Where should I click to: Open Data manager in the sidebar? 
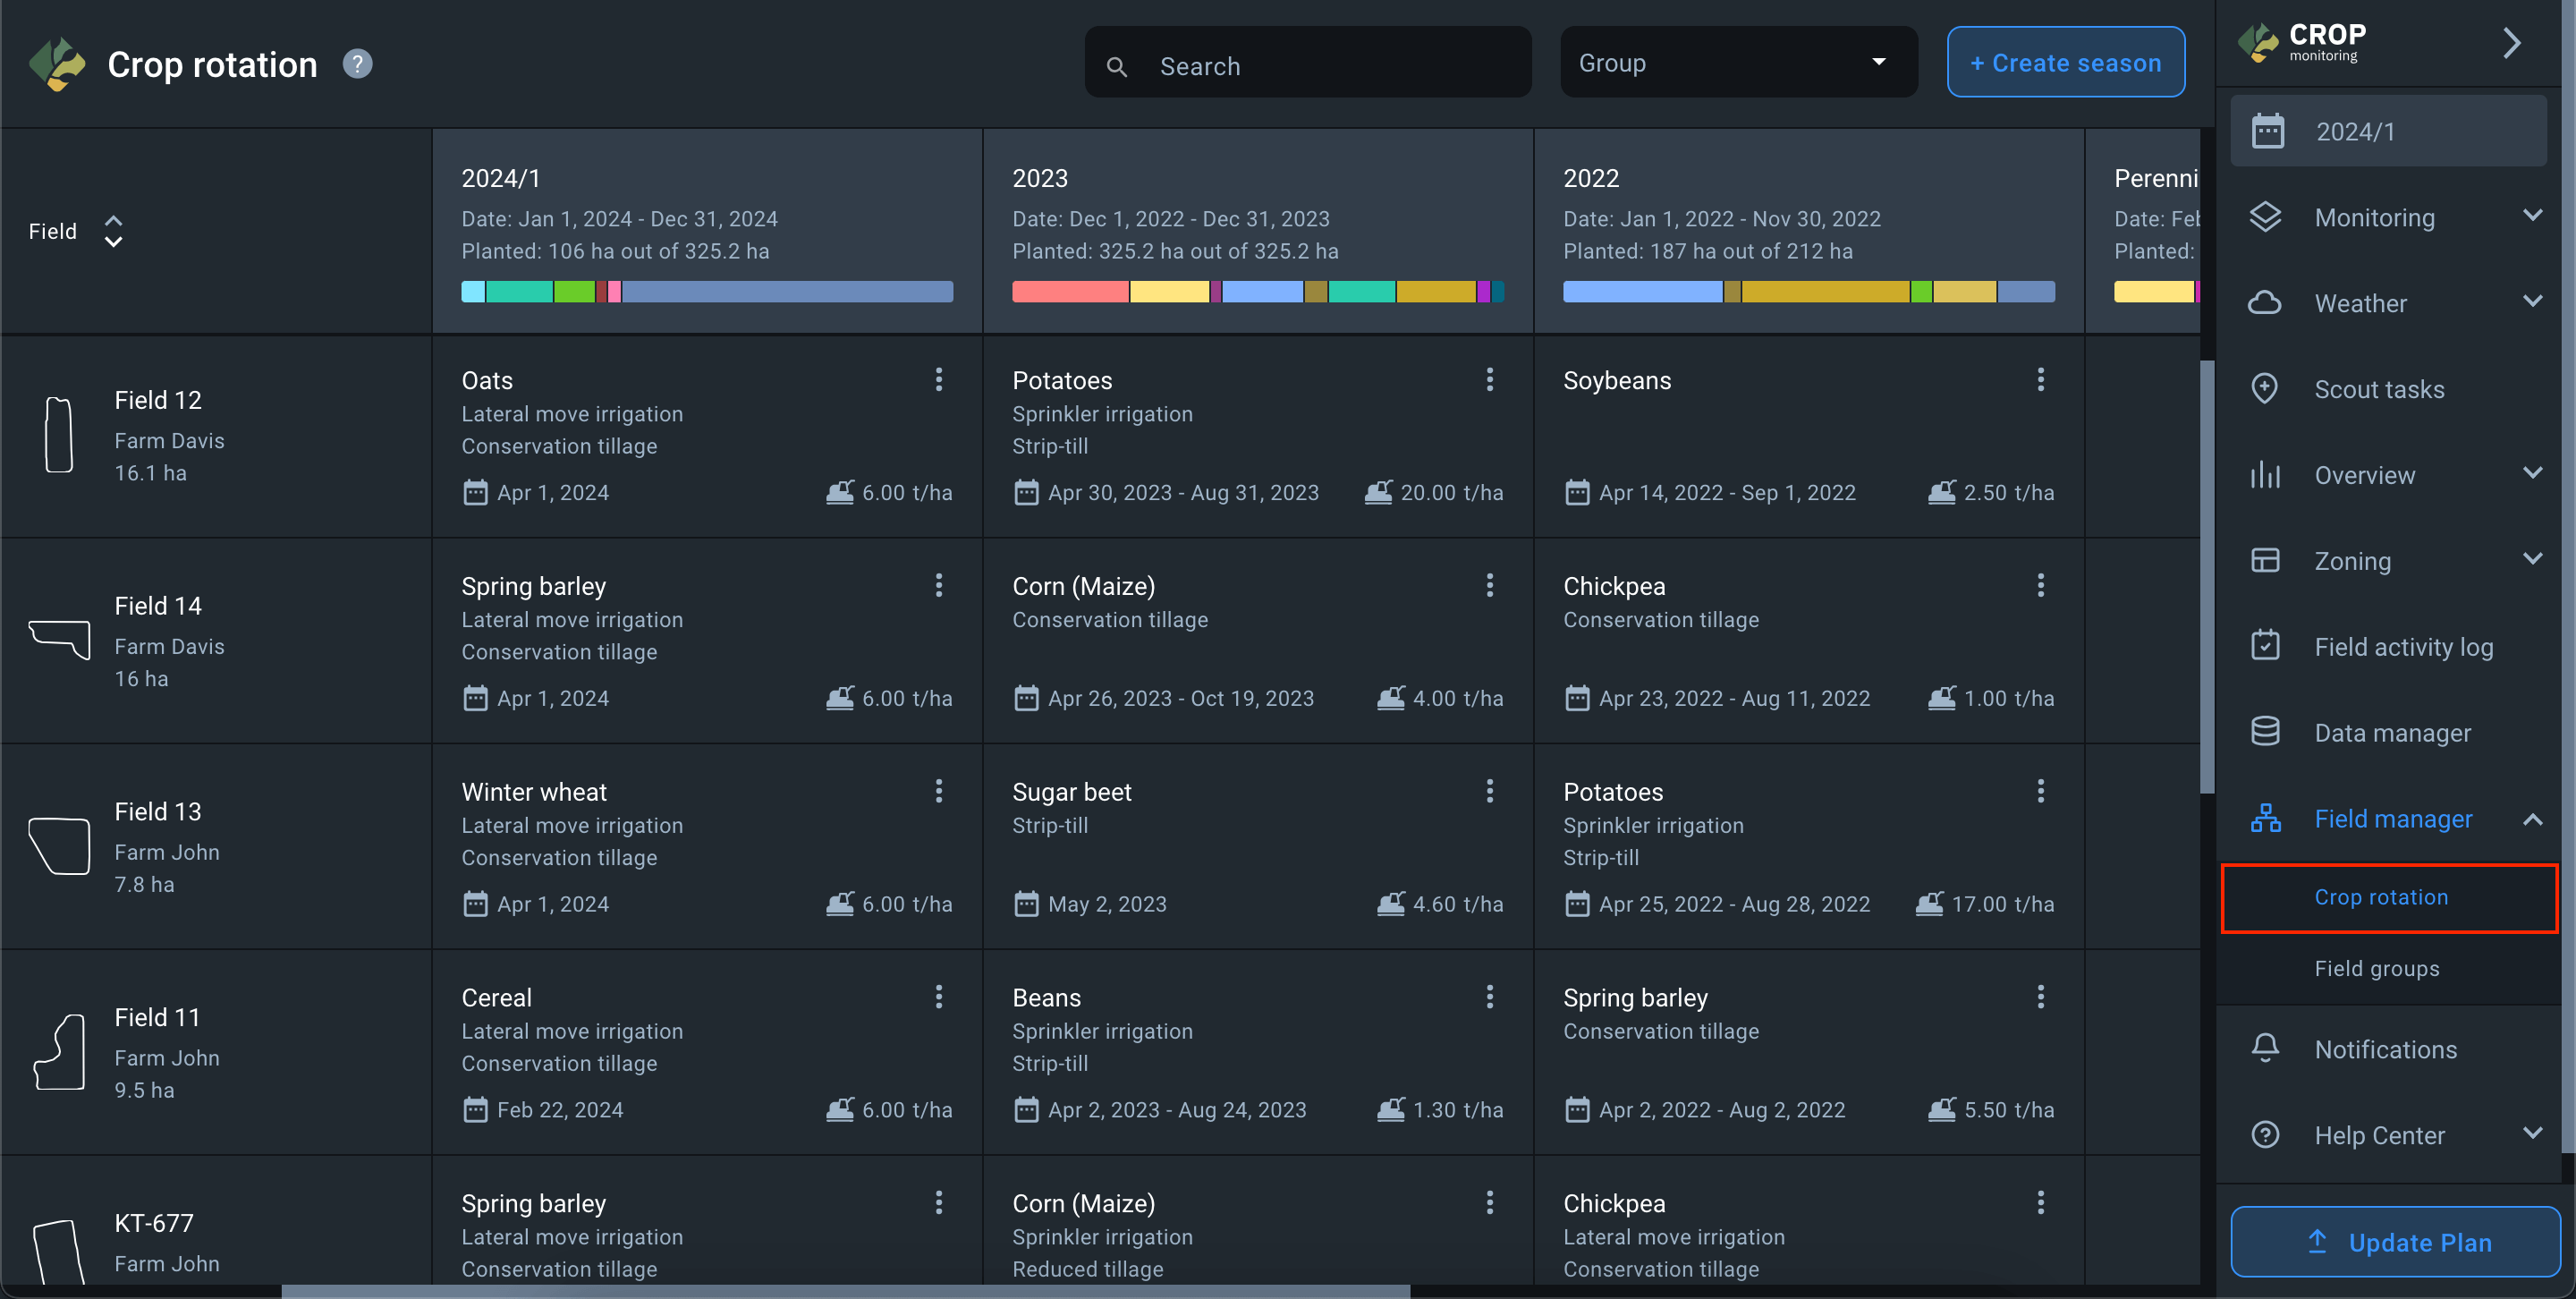coord(2392,733)
